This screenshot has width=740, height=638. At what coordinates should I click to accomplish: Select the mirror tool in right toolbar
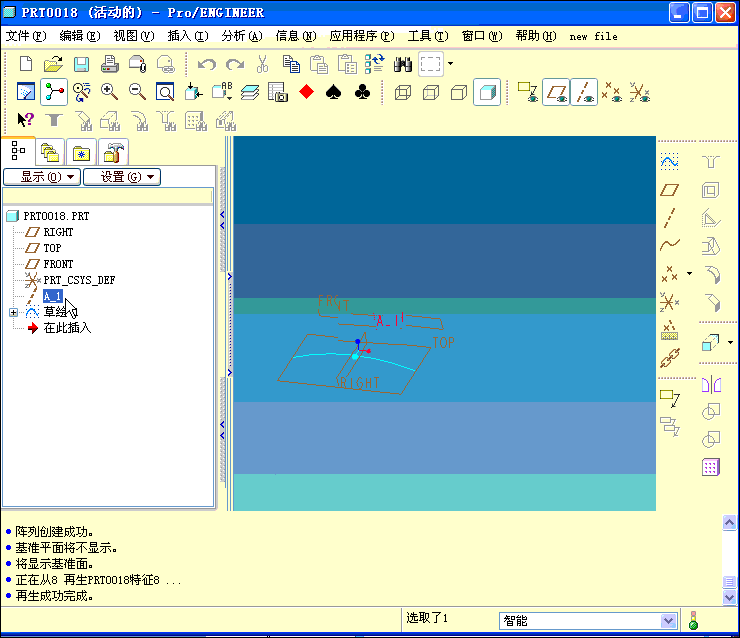coord(711,385)
